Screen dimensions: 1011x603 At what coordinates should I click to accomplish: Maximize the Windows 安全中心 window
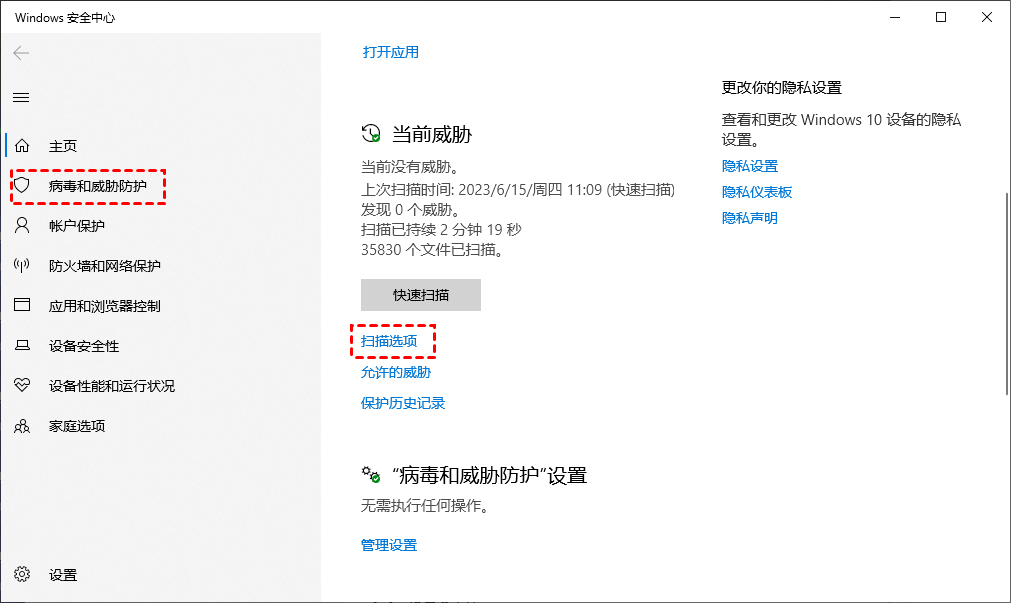(941, 17)
